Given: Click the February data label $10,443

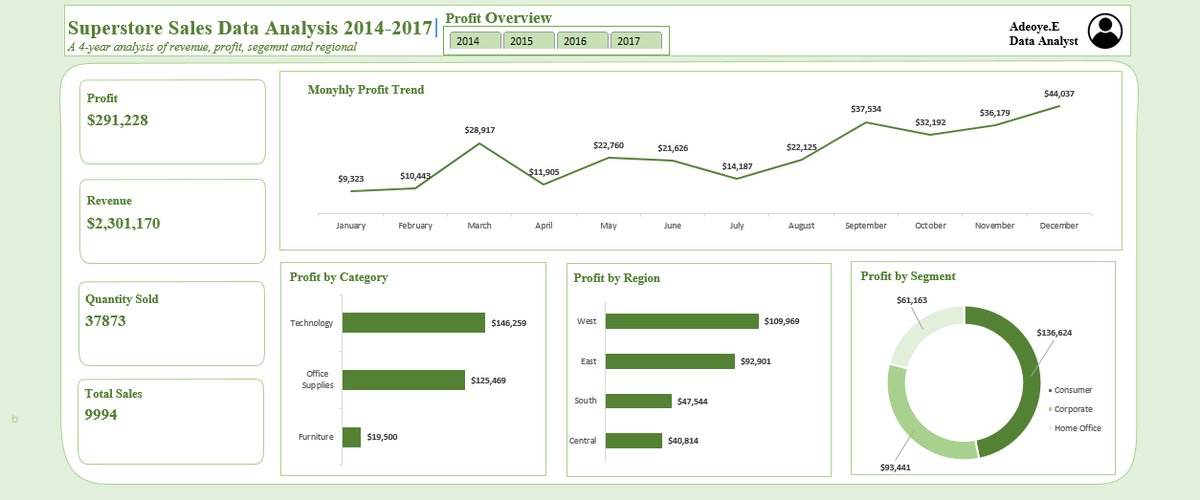Looking at the screenshot, I should pyautogui.click(x=415, y=176).
